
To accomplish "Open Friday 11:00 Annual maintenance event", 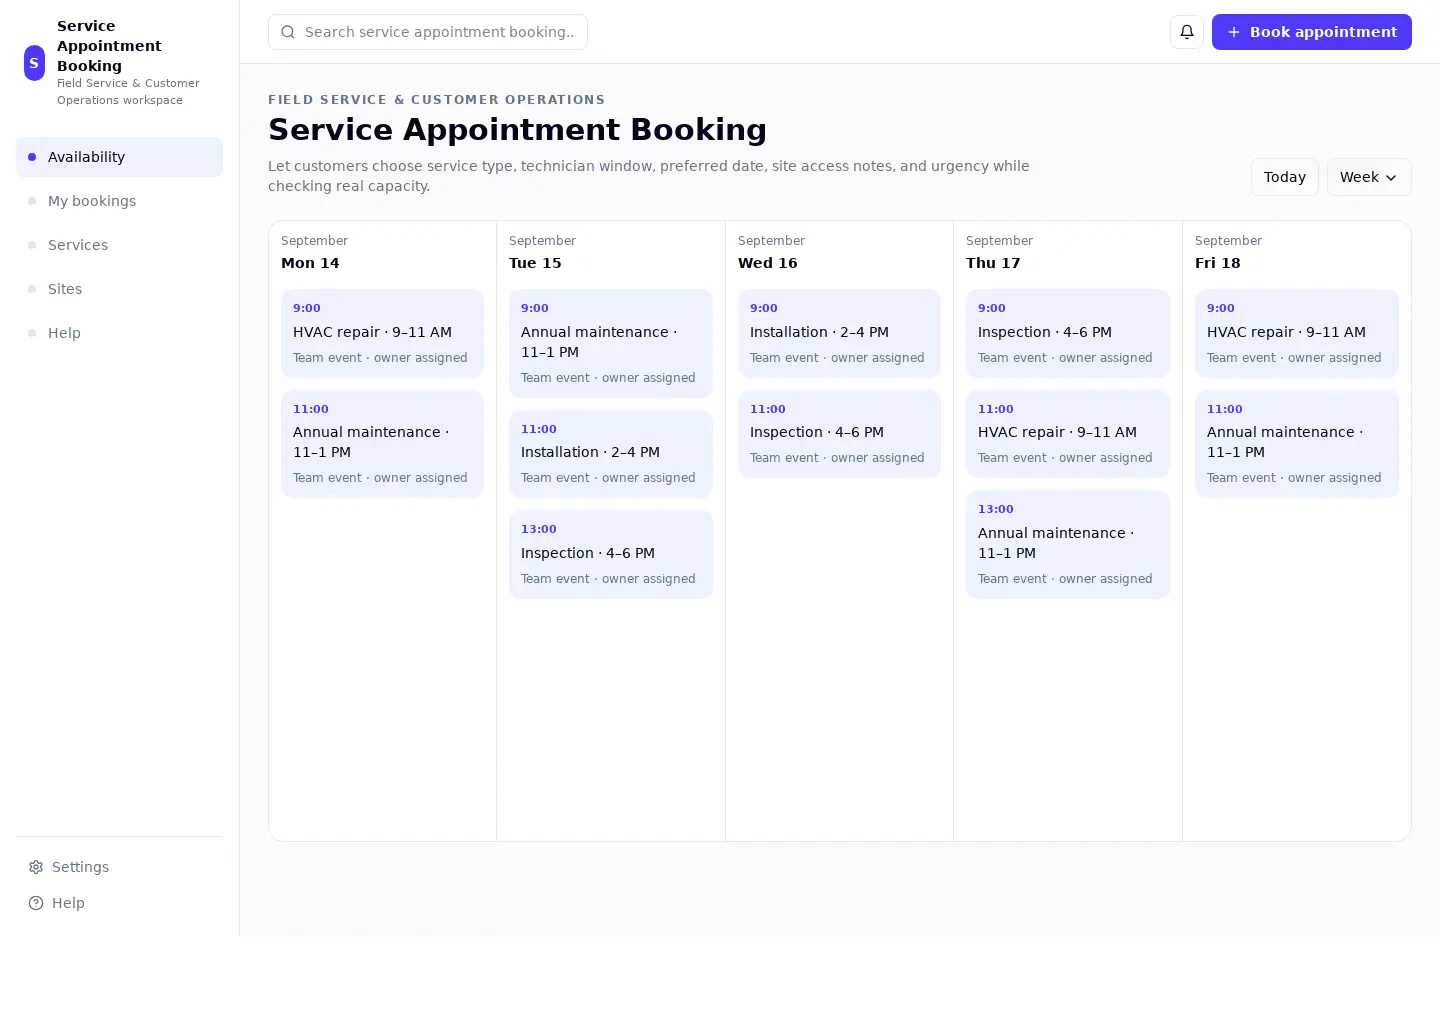I will pyautogui.click(x=1297, y=444).
